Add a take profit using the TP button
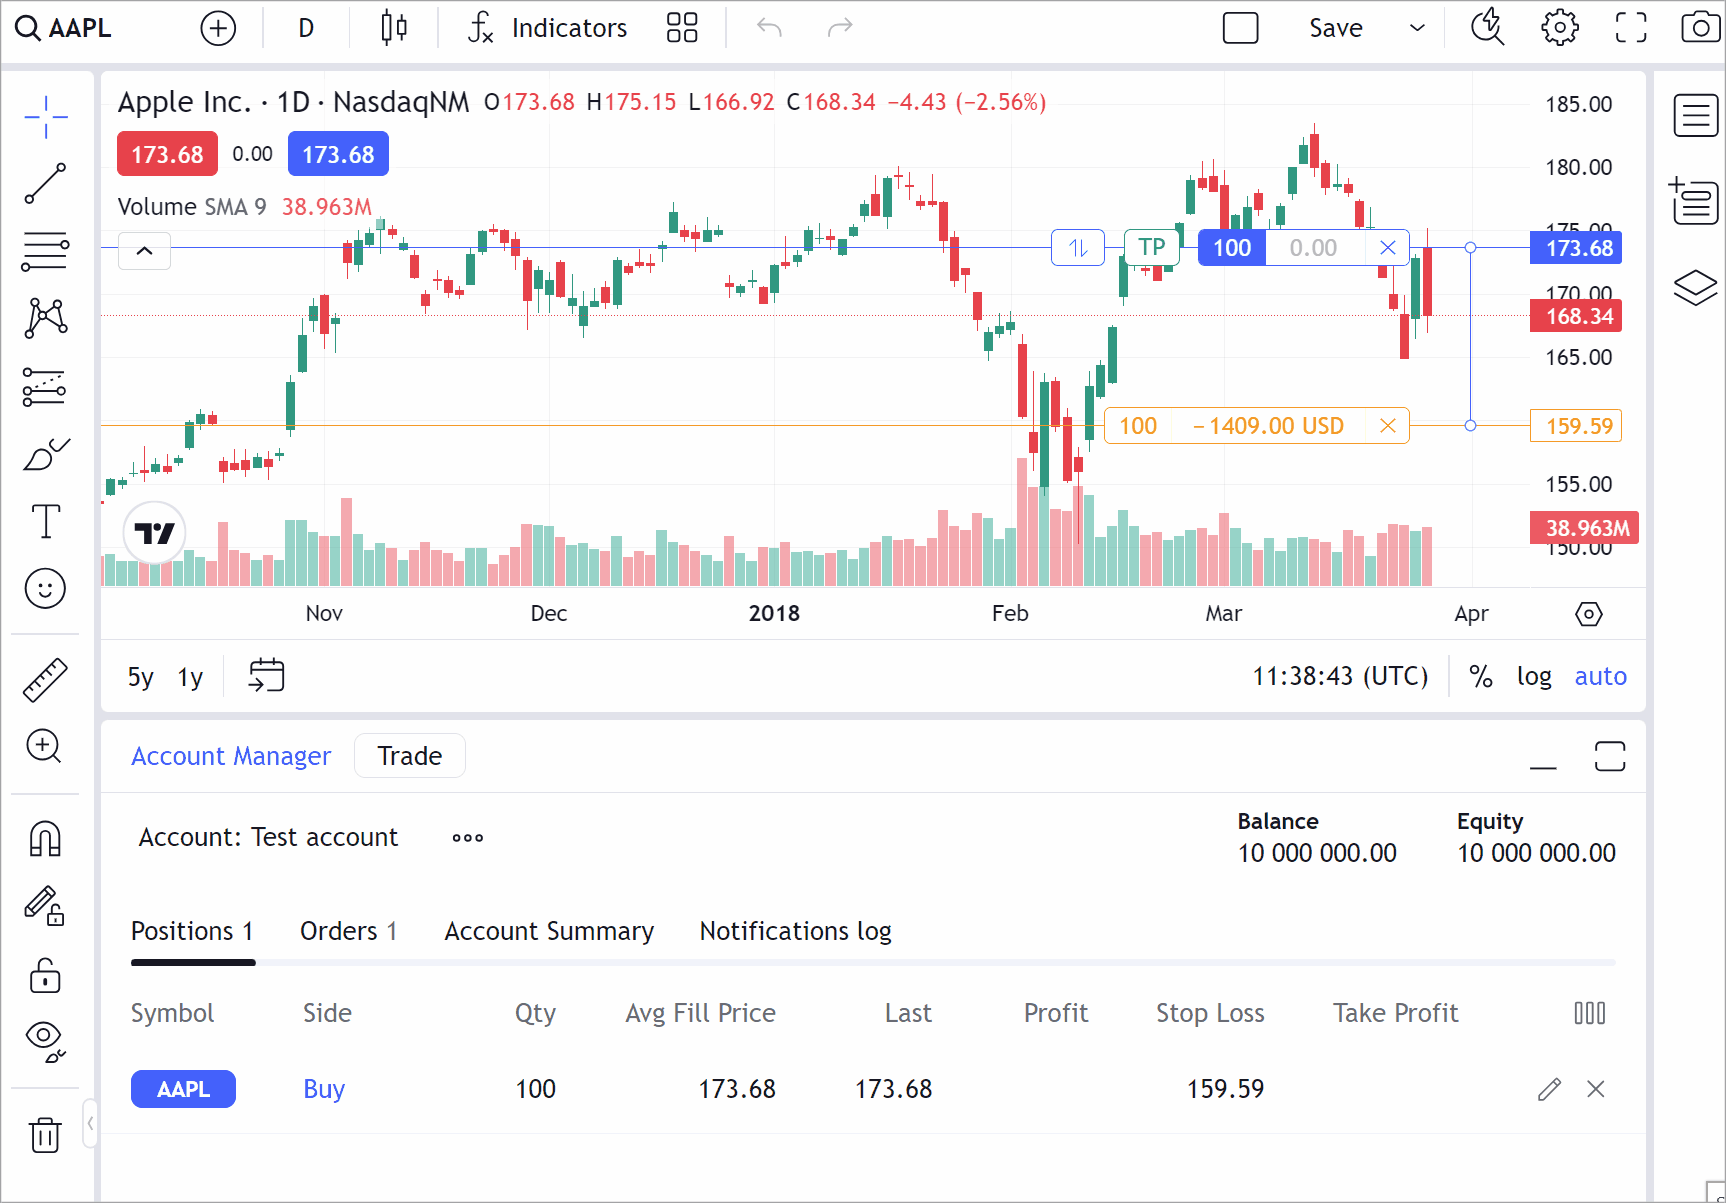Viewport: 1726px width, 1203px height. (x=1151, y=246)
